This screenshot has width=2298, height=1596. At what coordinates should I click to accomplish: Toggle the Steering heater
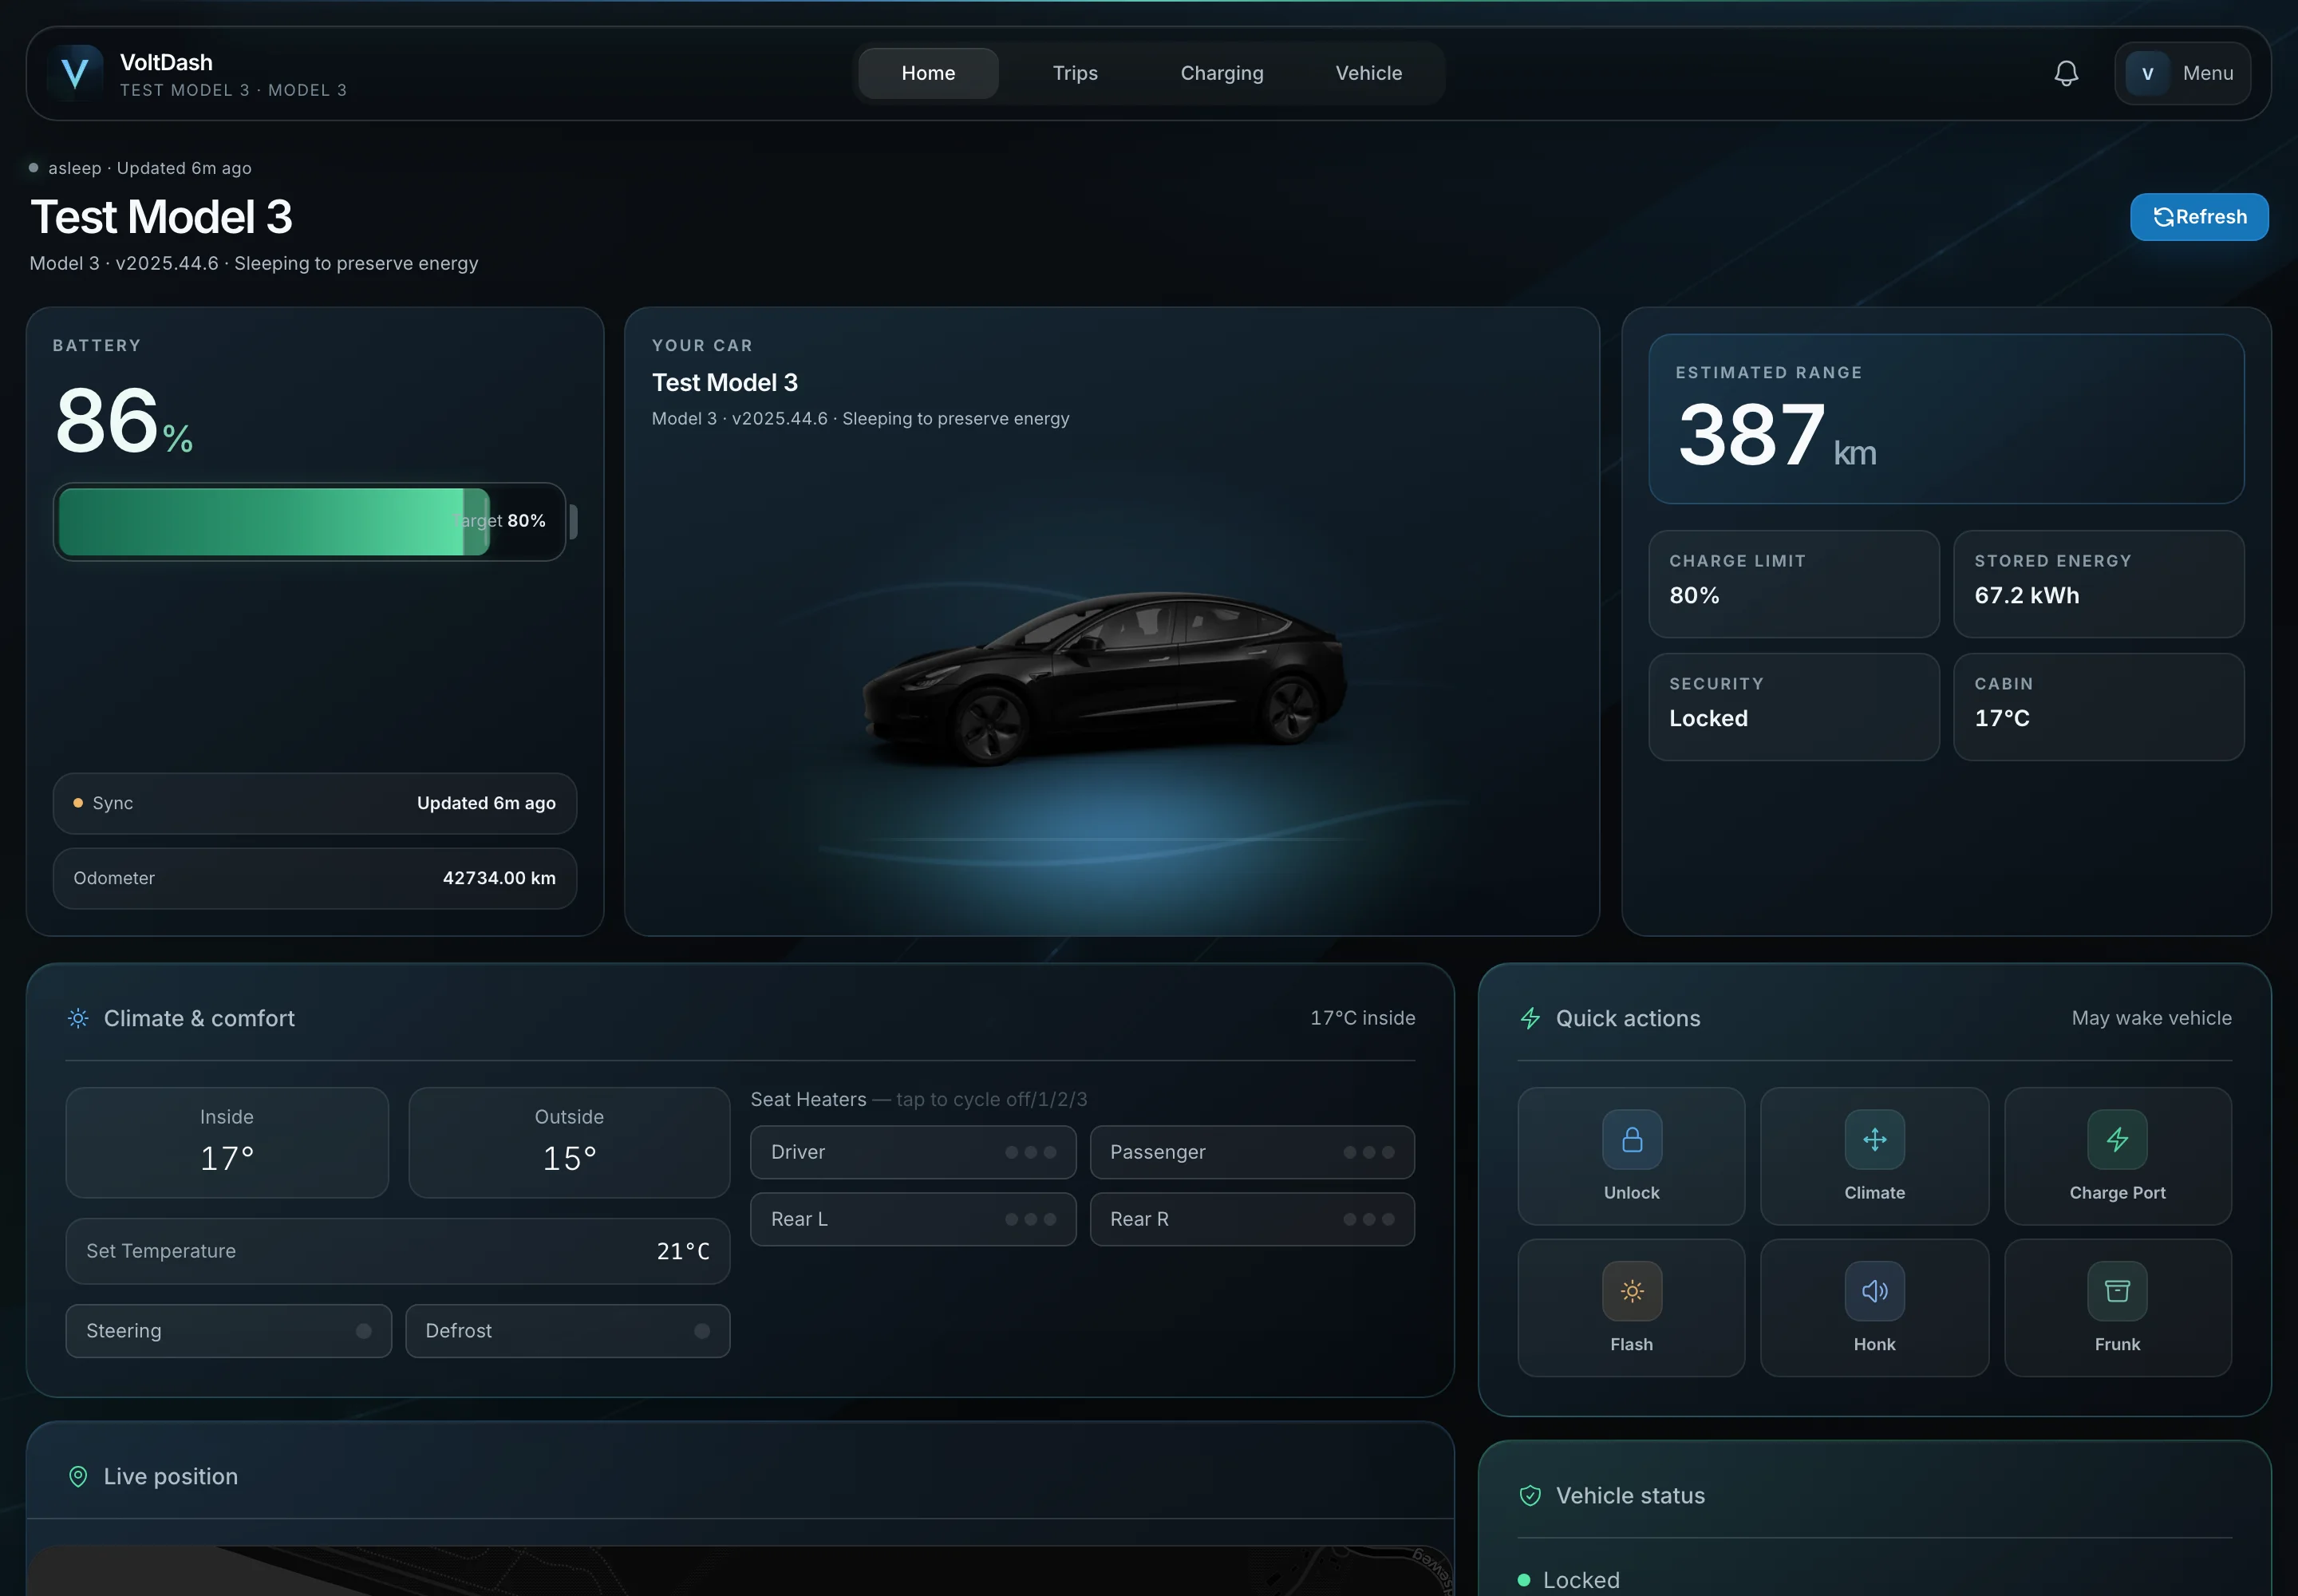228,1330
